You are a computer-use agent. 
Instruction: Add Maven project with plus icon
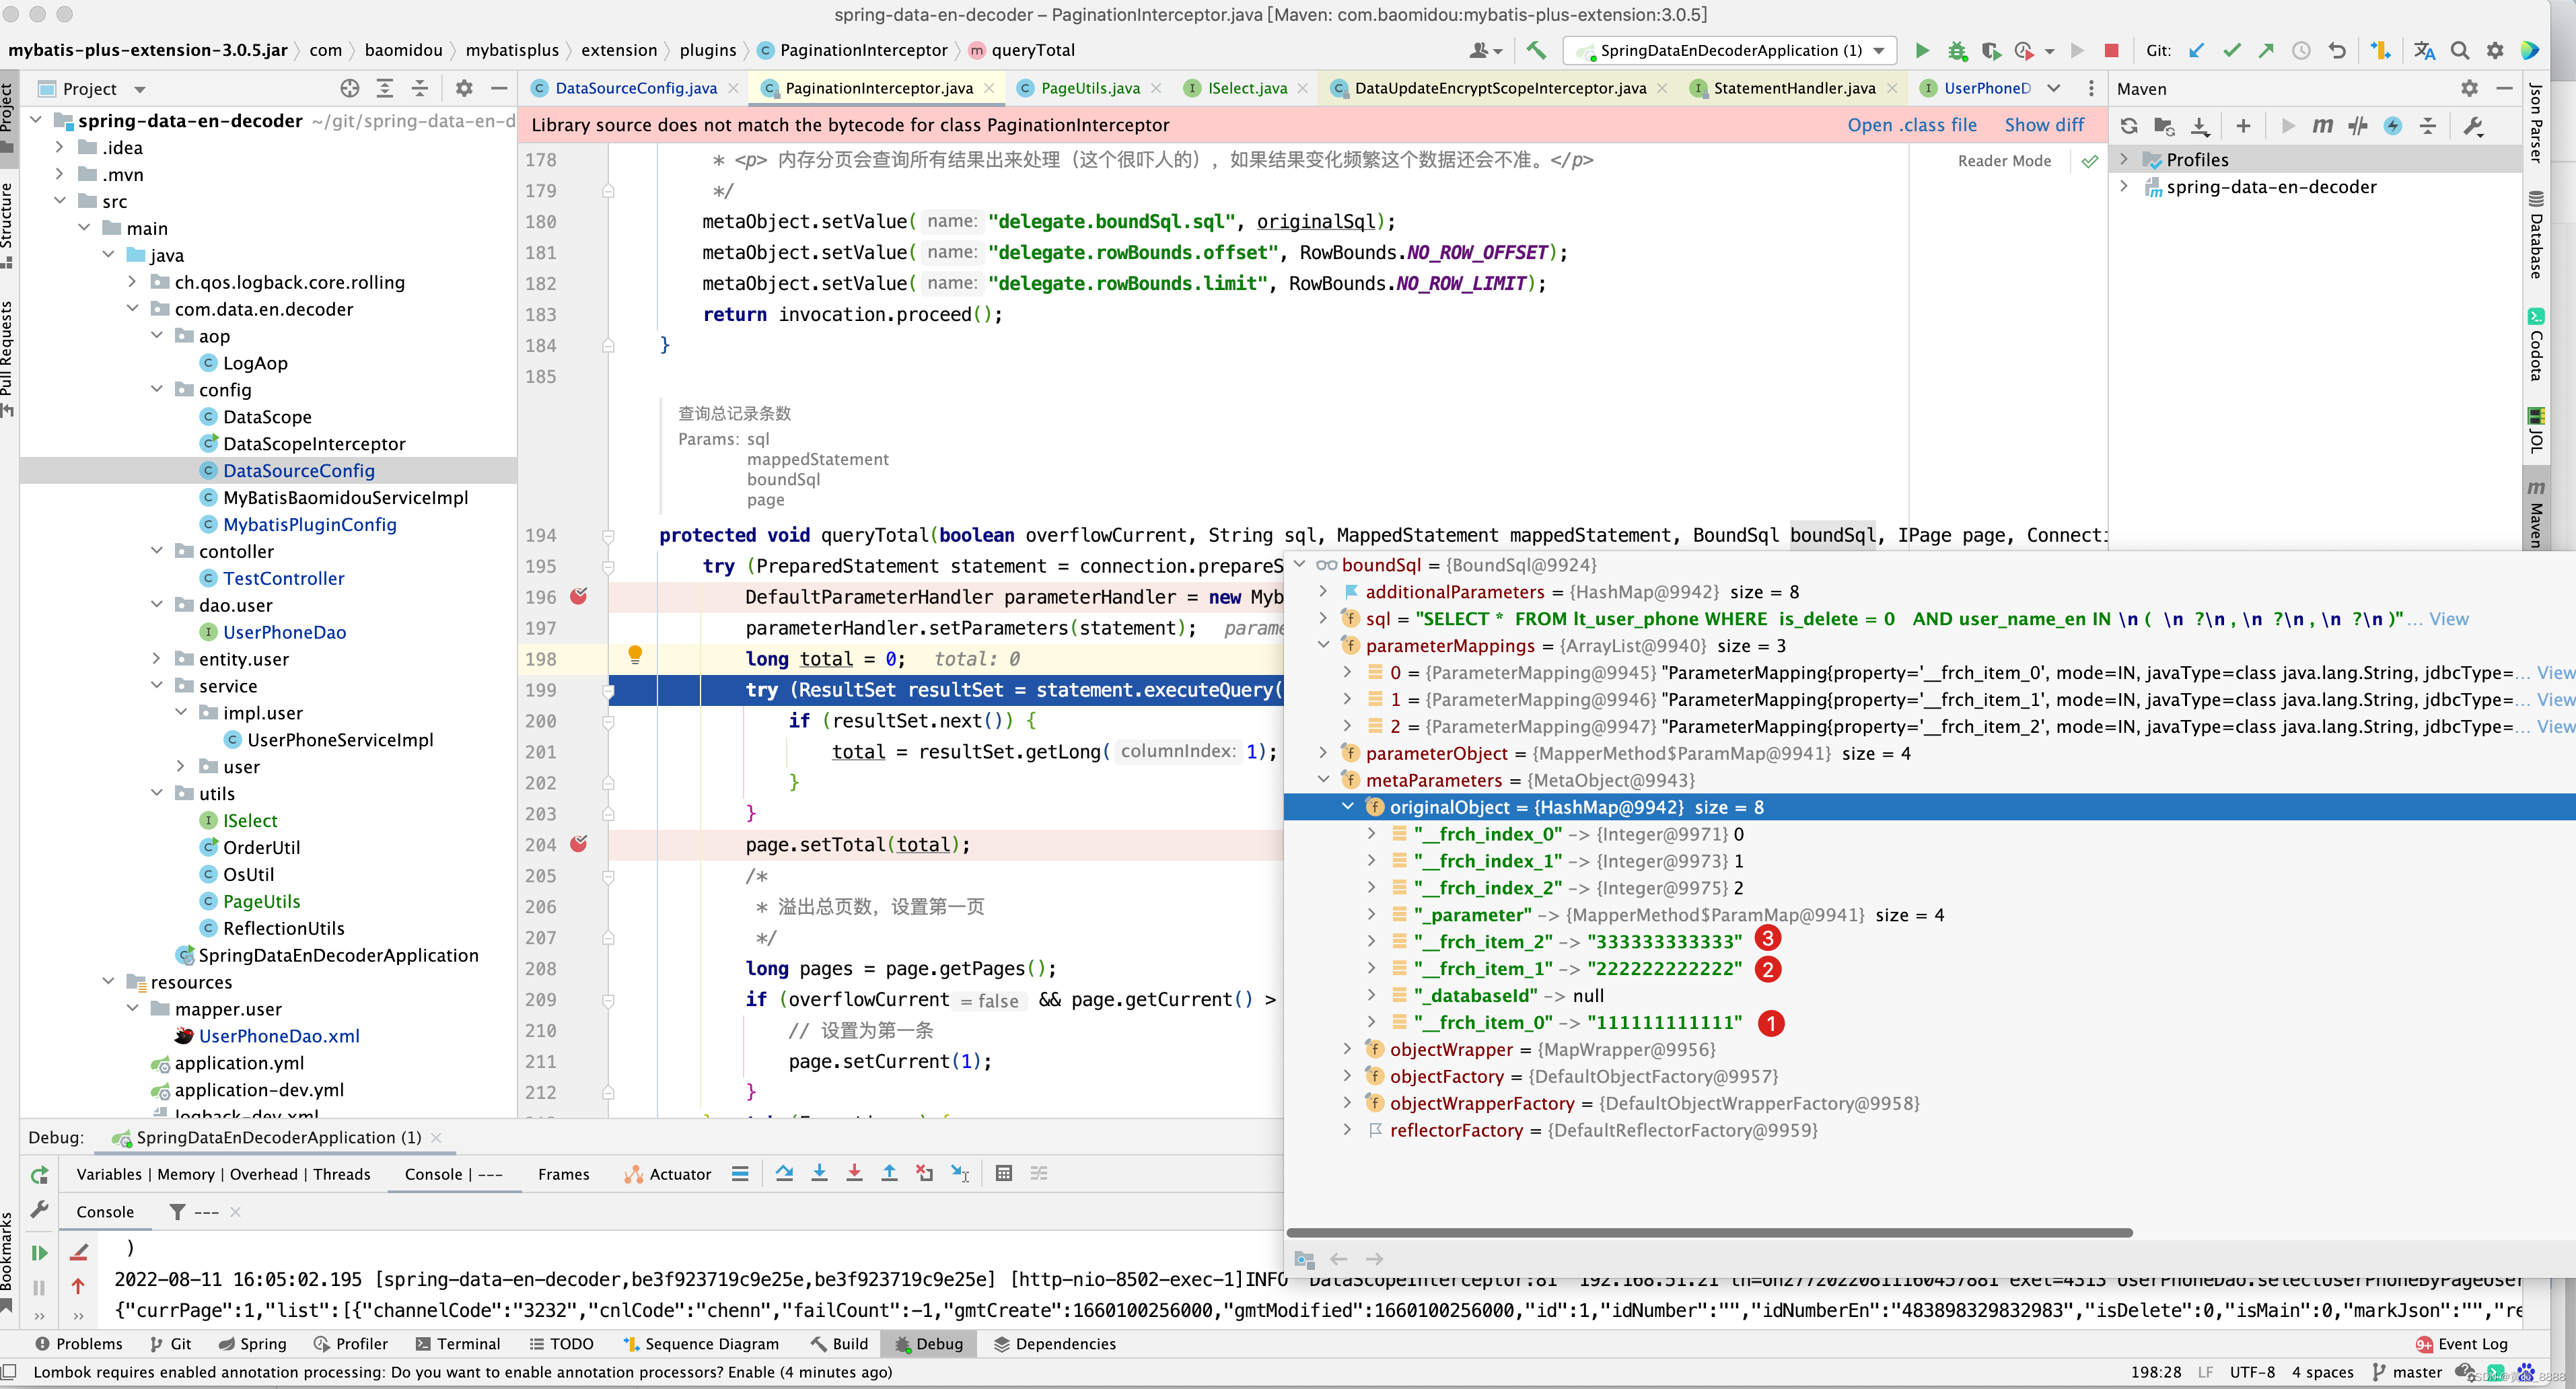(x=2243, y=126)
